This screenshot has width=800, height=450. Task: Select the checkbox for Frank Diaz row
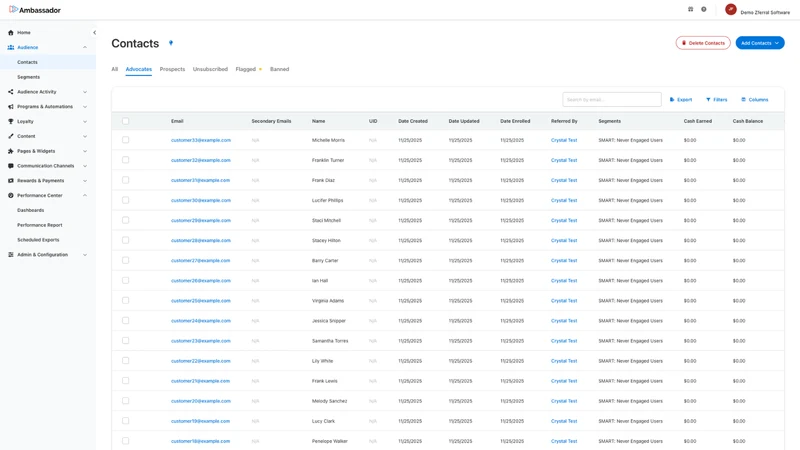126,180
